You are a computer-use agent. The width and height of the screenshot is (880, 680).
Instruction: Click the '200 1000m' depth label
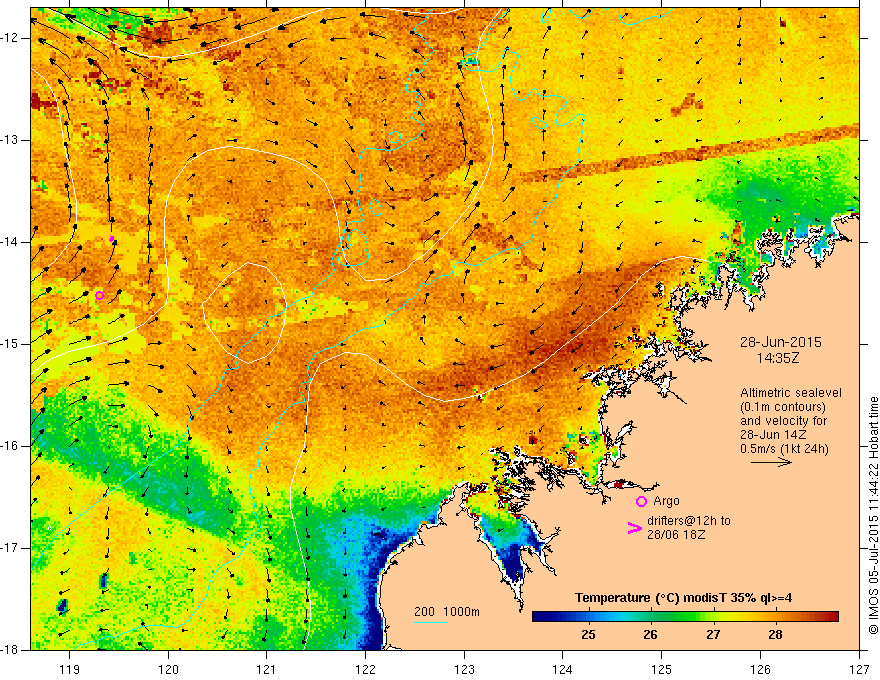tap(447, 612)
